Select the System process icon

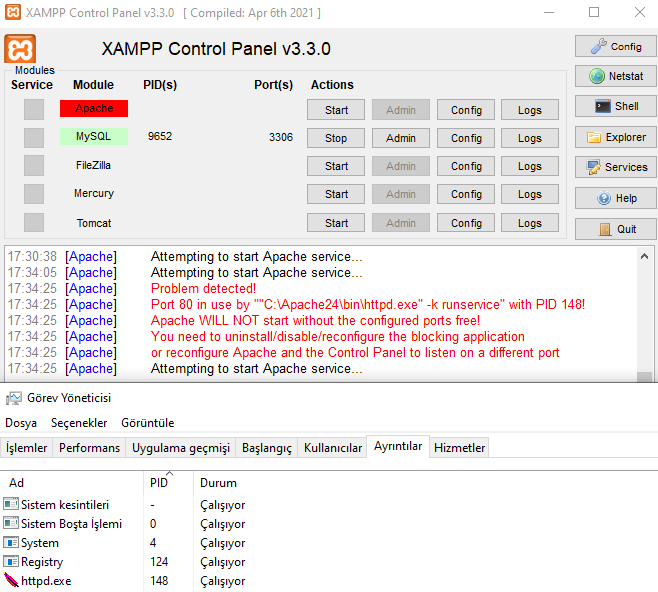click(11, 542)
